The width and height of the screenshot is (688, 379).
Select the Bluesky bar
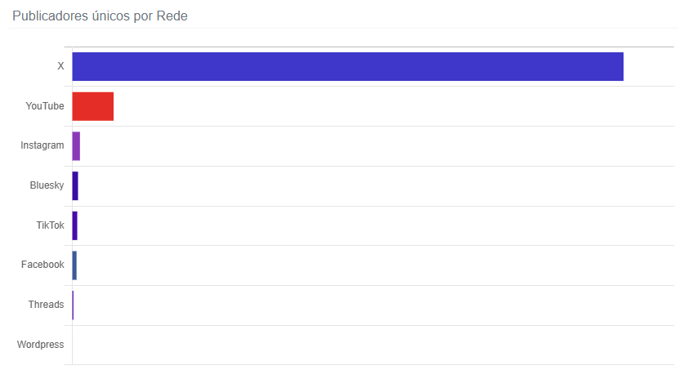pyautogui.click(x=75, y=186)
